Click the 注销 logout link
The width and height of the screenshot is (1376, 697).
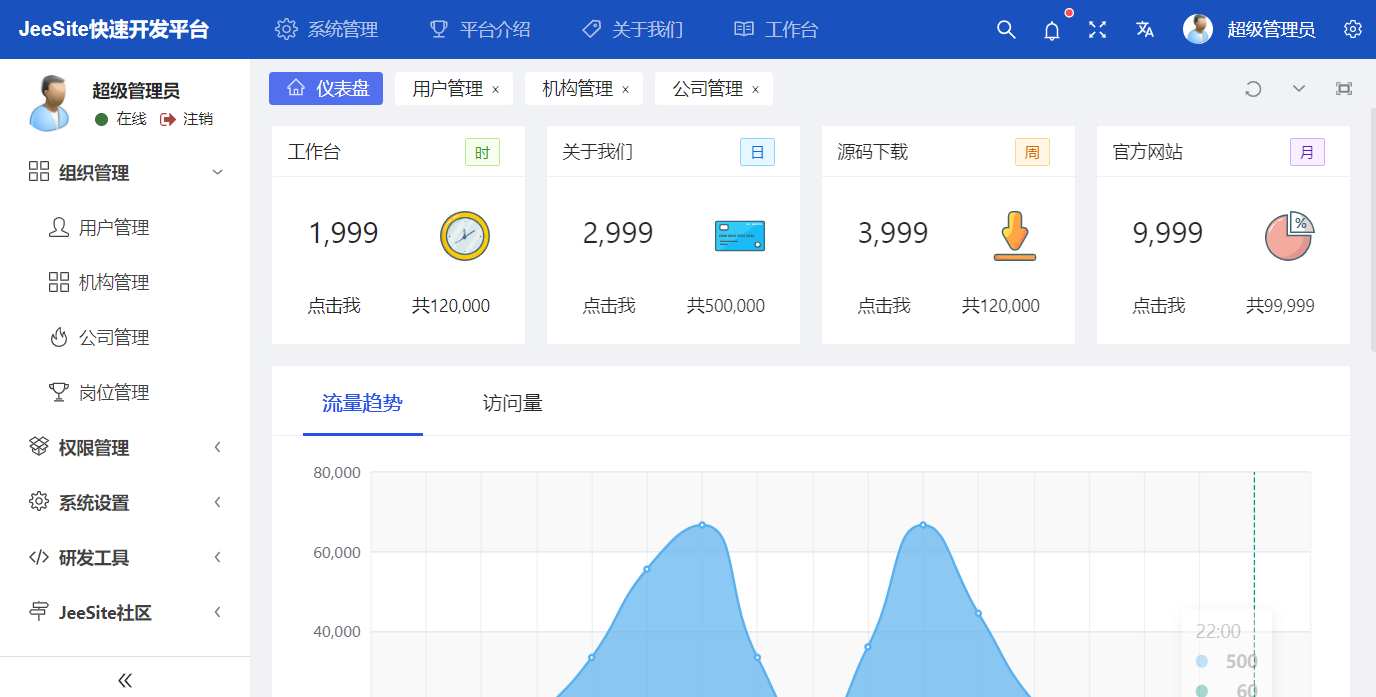(x=198, y=119)
